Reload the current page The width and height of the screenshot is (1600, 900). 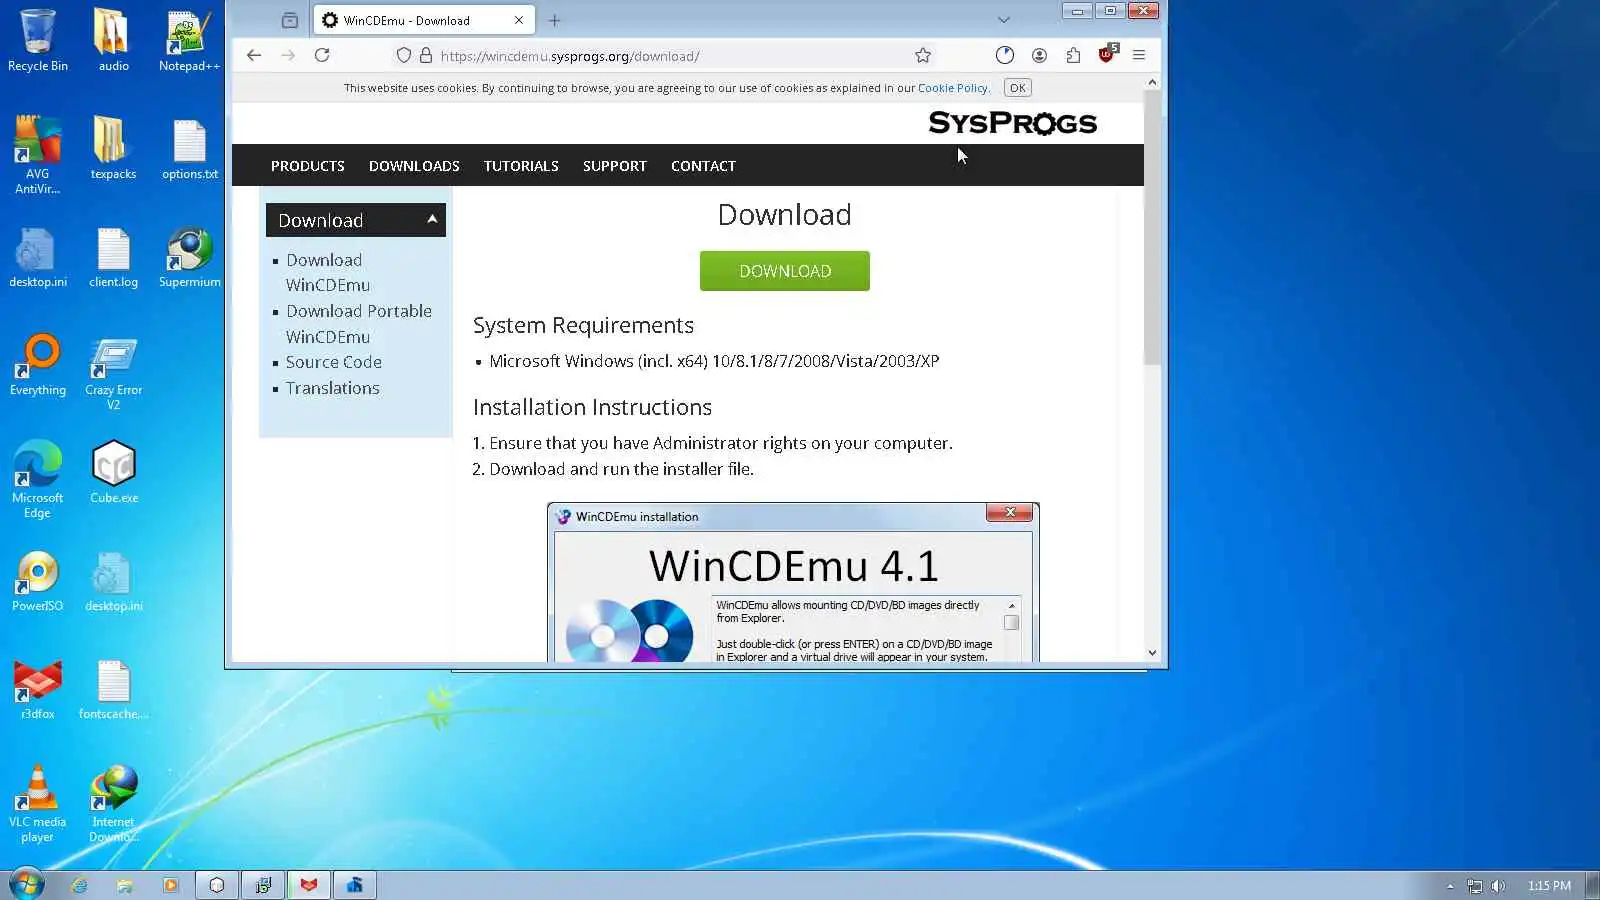pos(322,56)
